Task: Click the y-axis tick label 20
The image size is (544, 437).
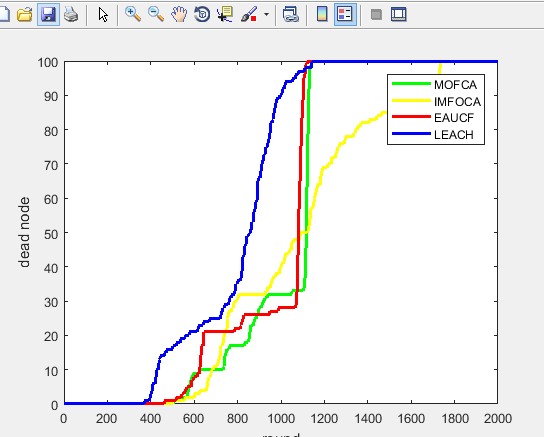Action: [x=51, y=336]
